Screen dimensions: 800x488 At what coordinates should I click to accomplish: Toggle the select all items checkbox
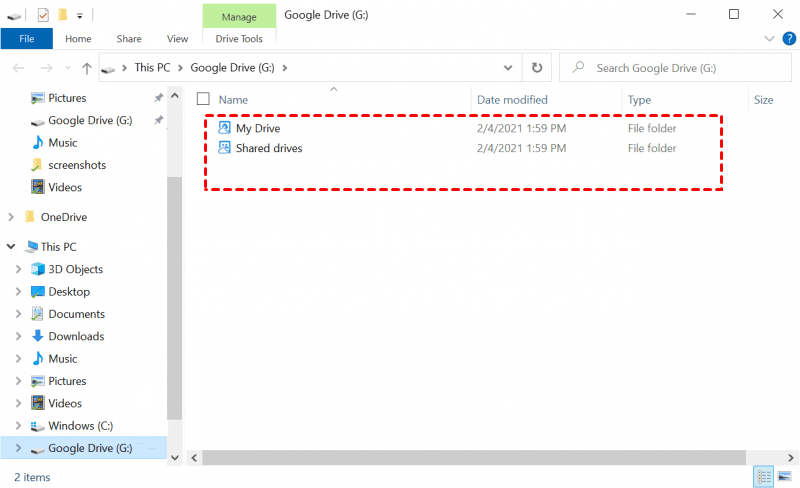(x=203, y=99)
